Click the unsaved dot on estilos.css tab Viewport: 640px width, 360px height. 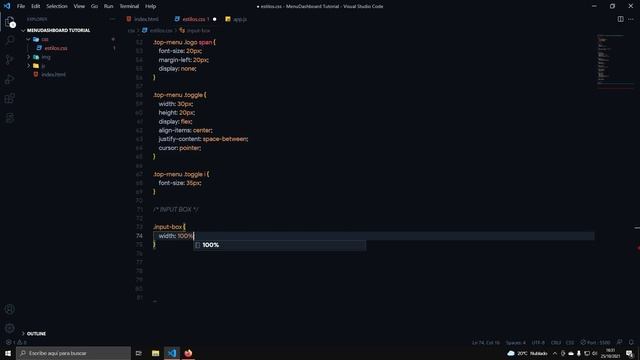pos(215,19)
